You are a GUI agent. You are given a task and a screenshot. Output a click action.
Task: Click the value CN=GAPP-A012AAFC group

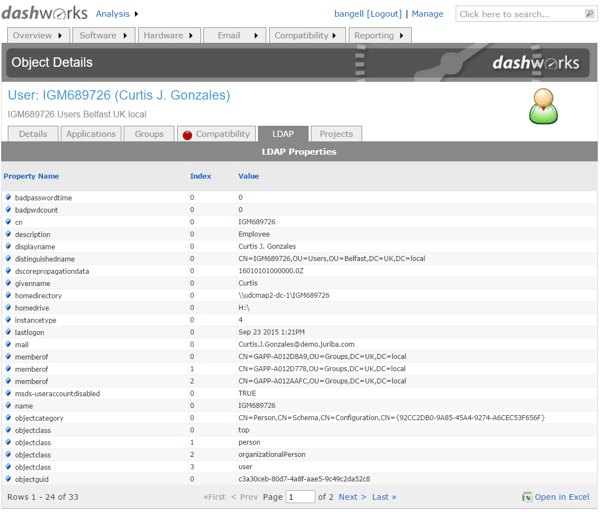[x=322, y=381]
